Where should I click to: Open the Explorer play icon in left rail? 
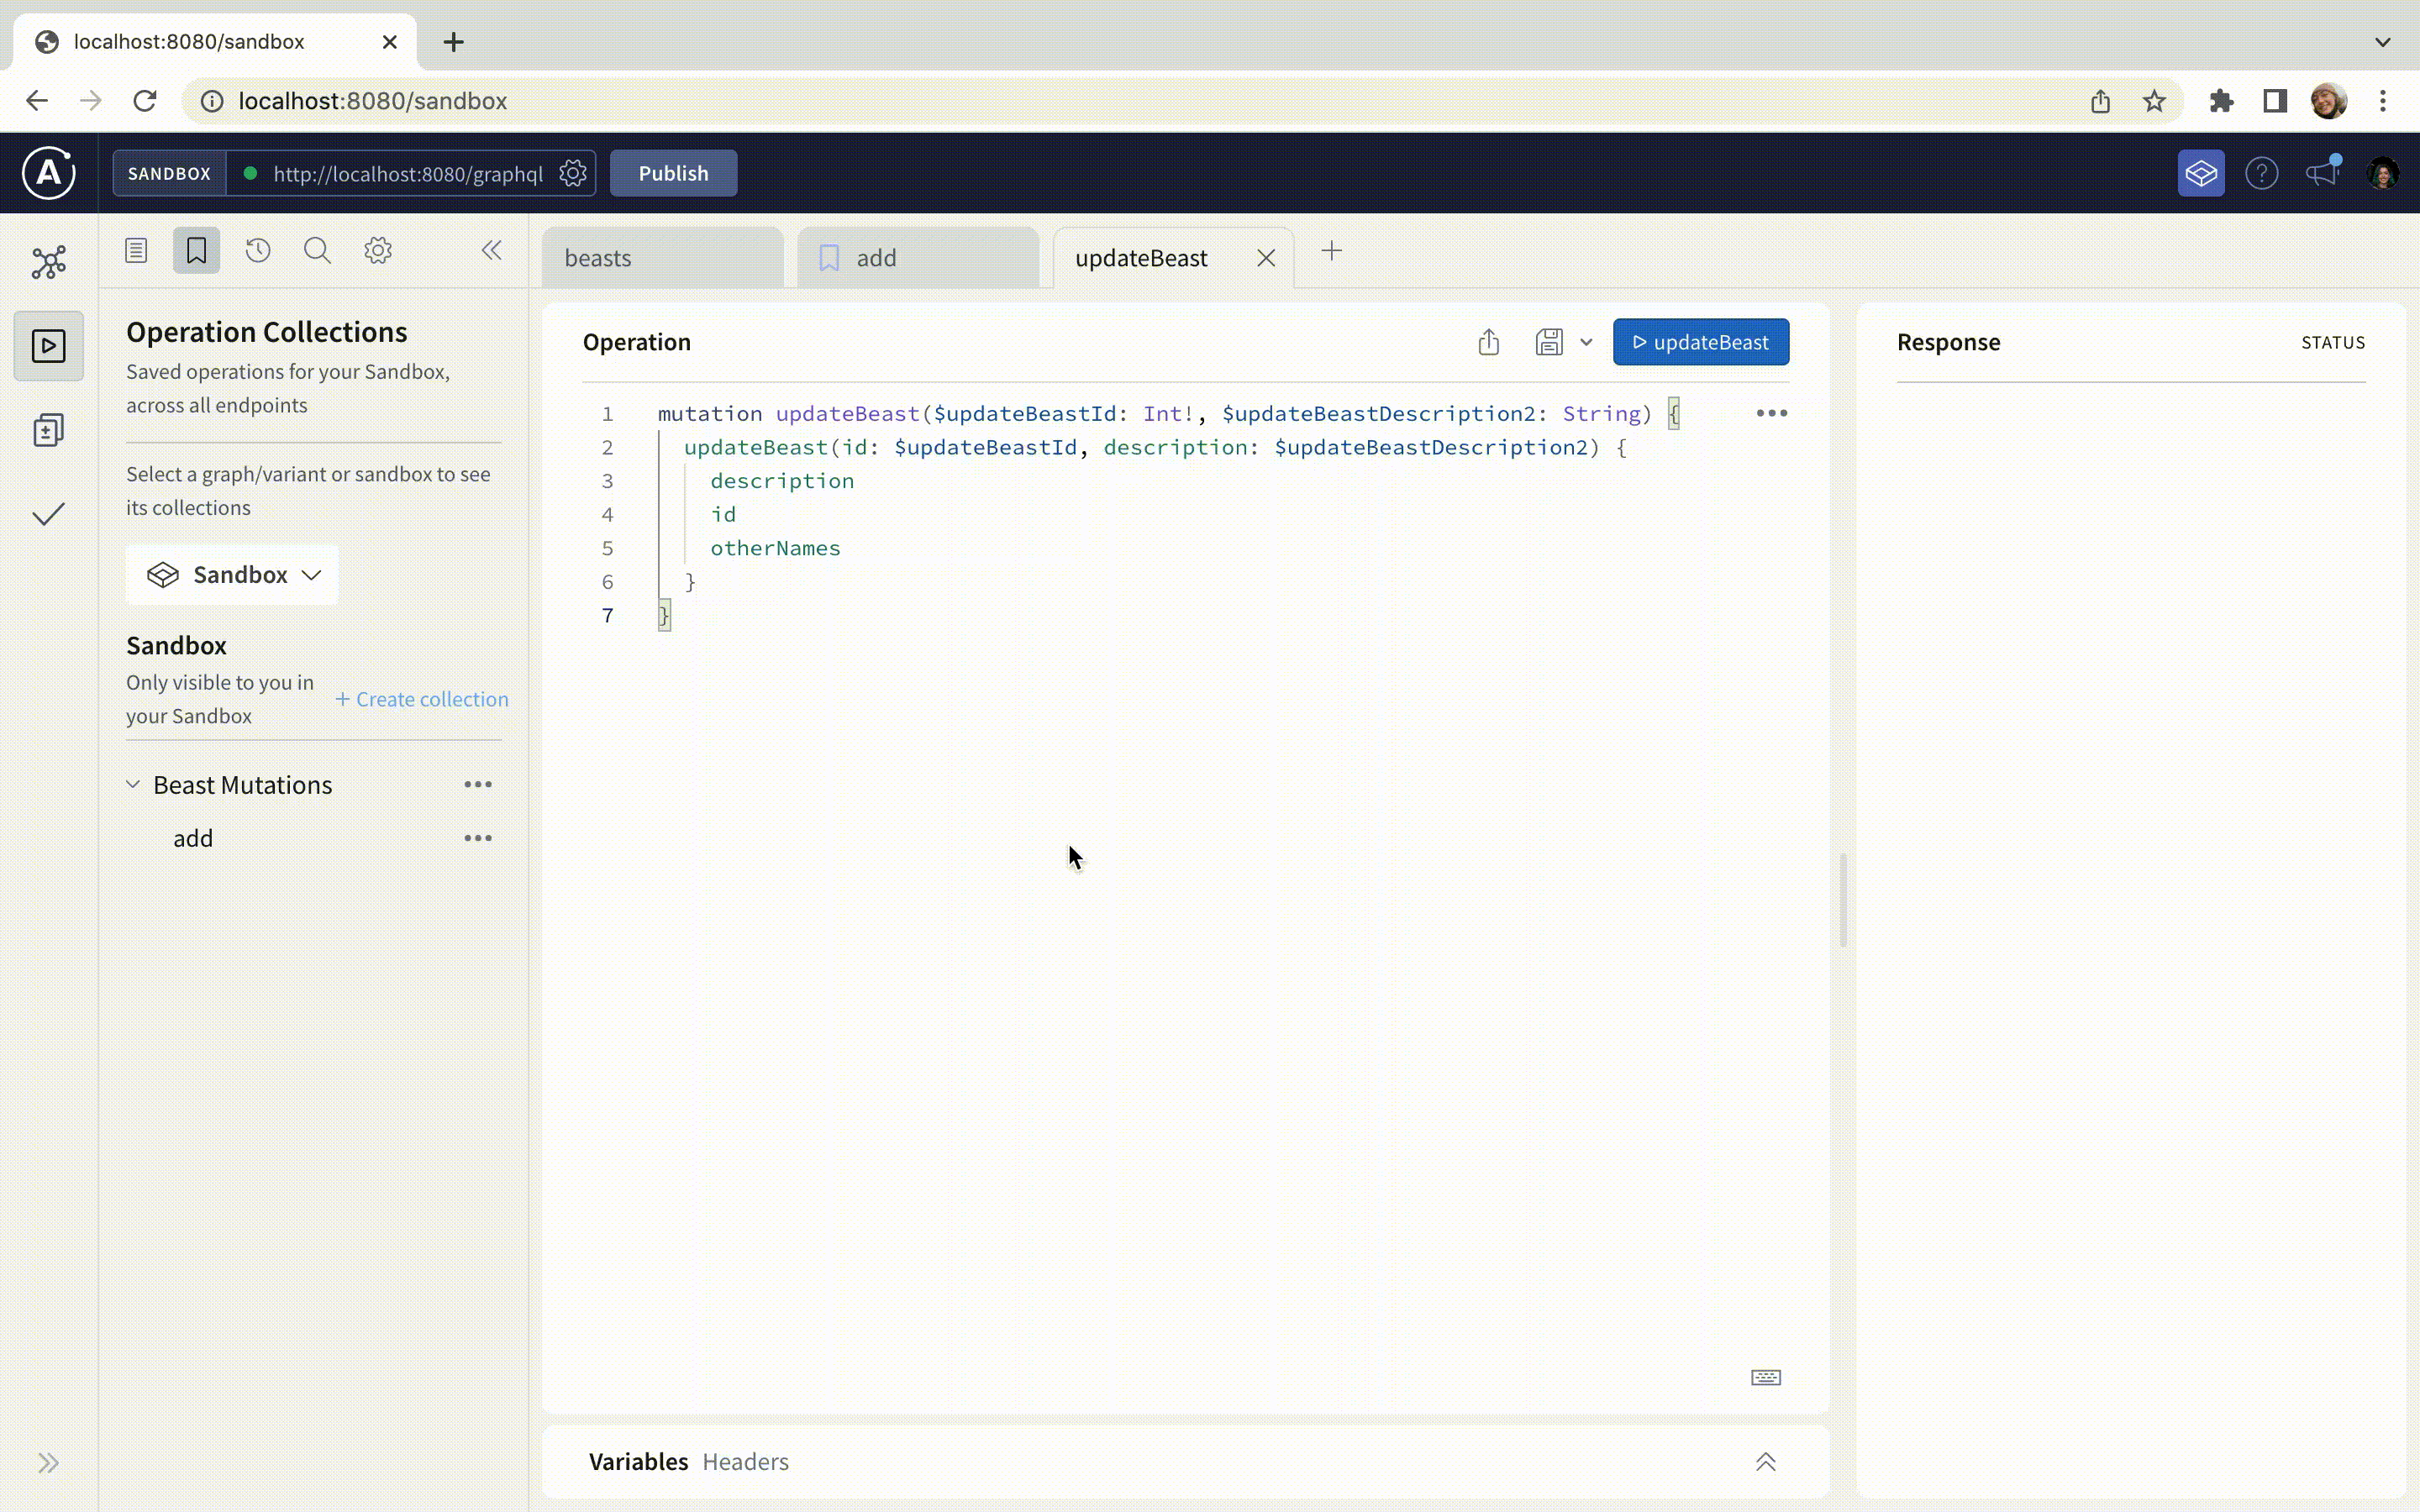tap(48, 346)
